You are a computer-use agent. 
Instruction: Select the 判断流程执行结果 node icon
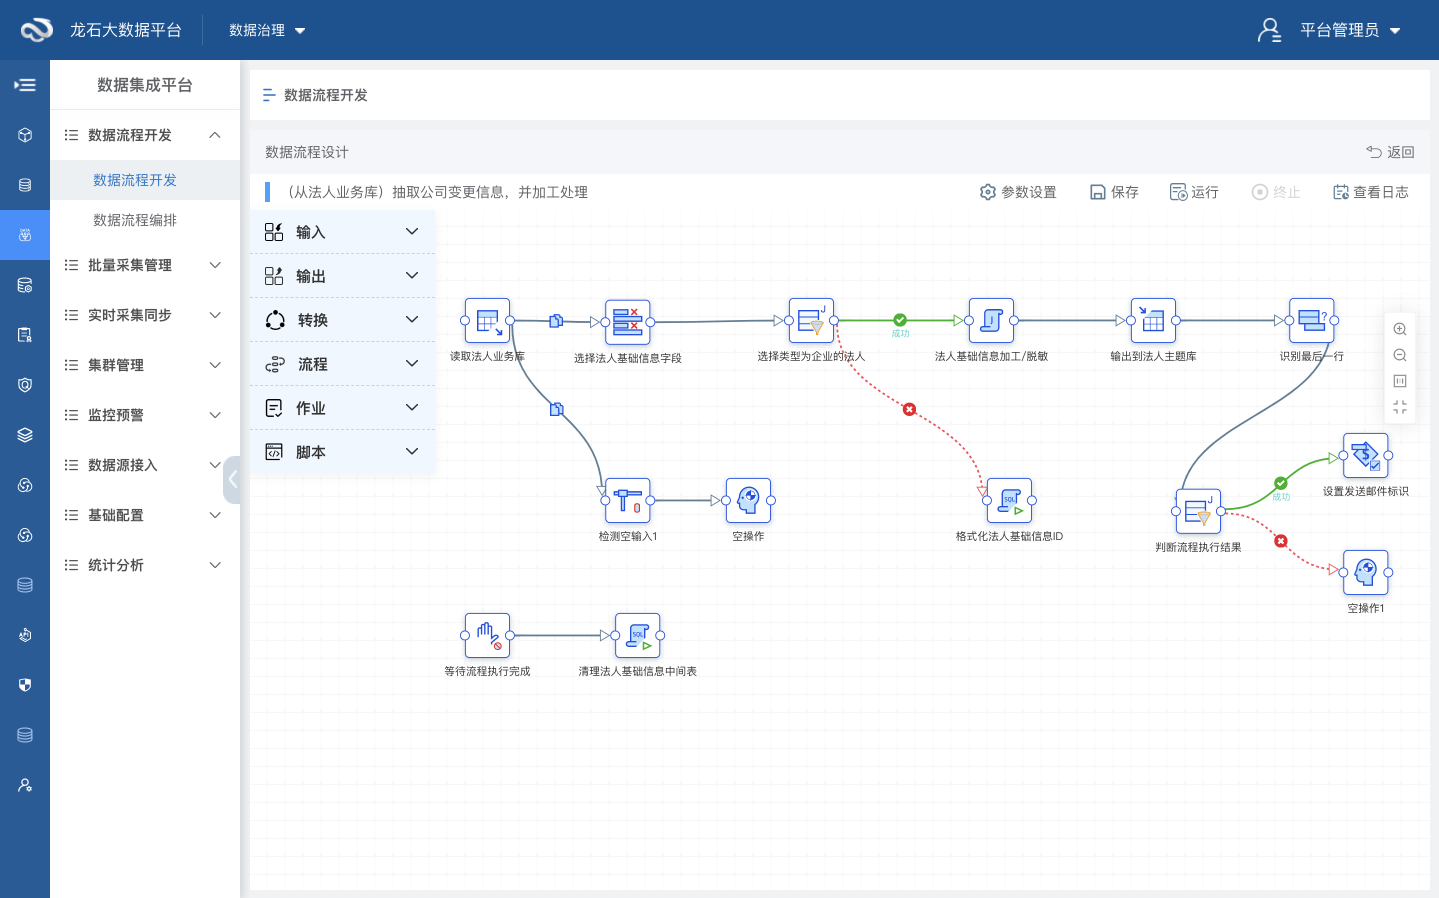(x=1198, y=511)
